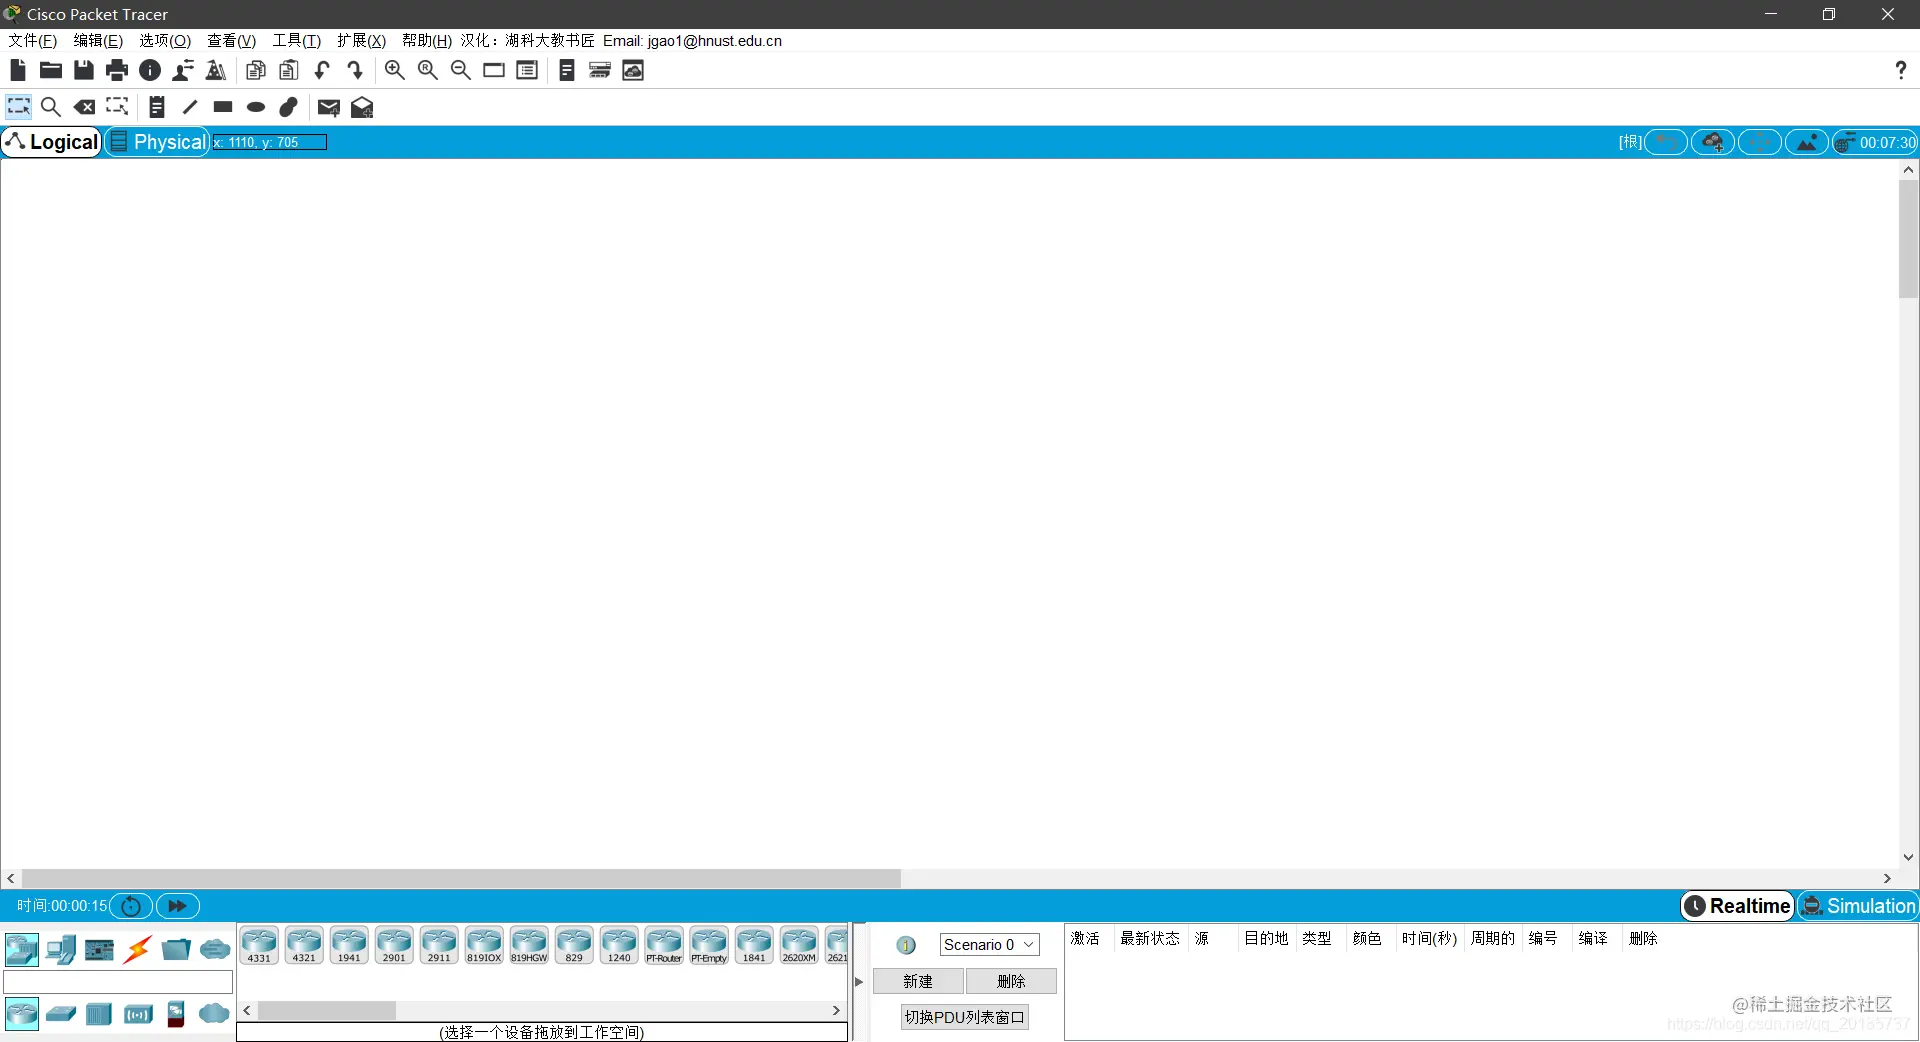
Task: Zoom in with the plus magnifier
Action: 395,70
